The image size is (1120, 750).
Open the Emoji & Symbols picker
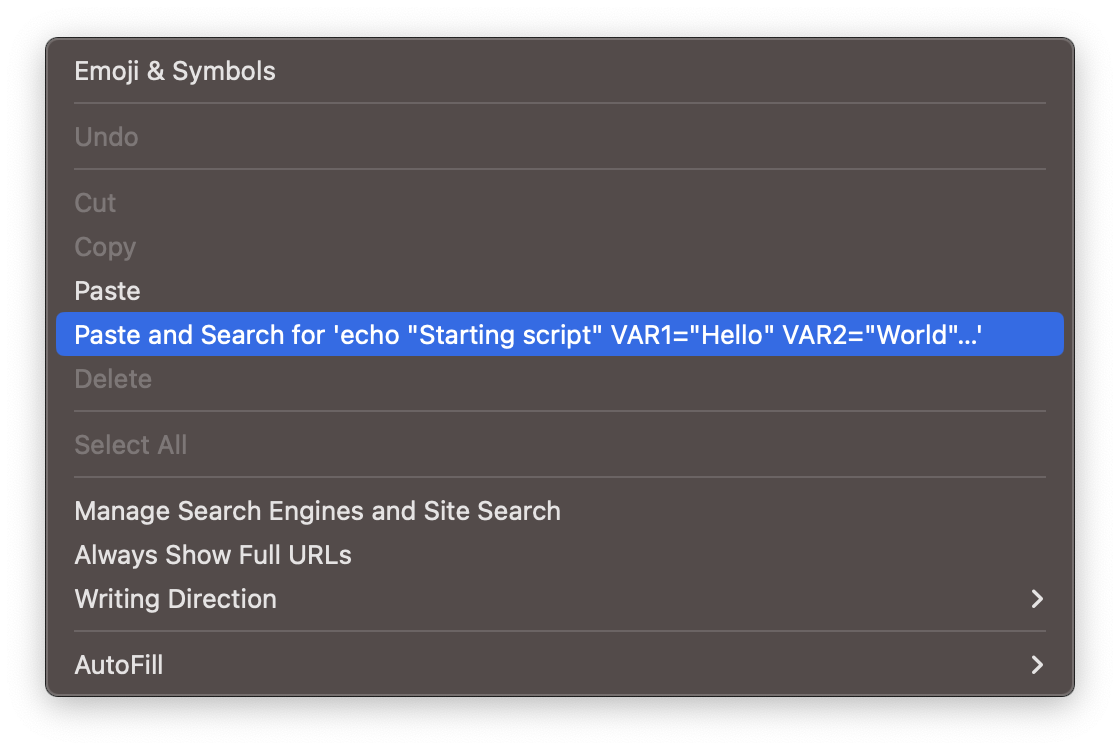(x=175, y=71)
